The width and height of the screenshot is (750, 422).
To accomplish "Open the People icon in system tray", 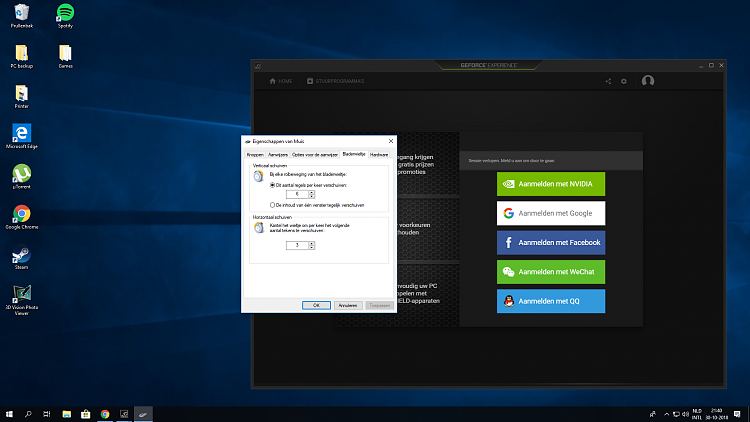I will 652,414.
